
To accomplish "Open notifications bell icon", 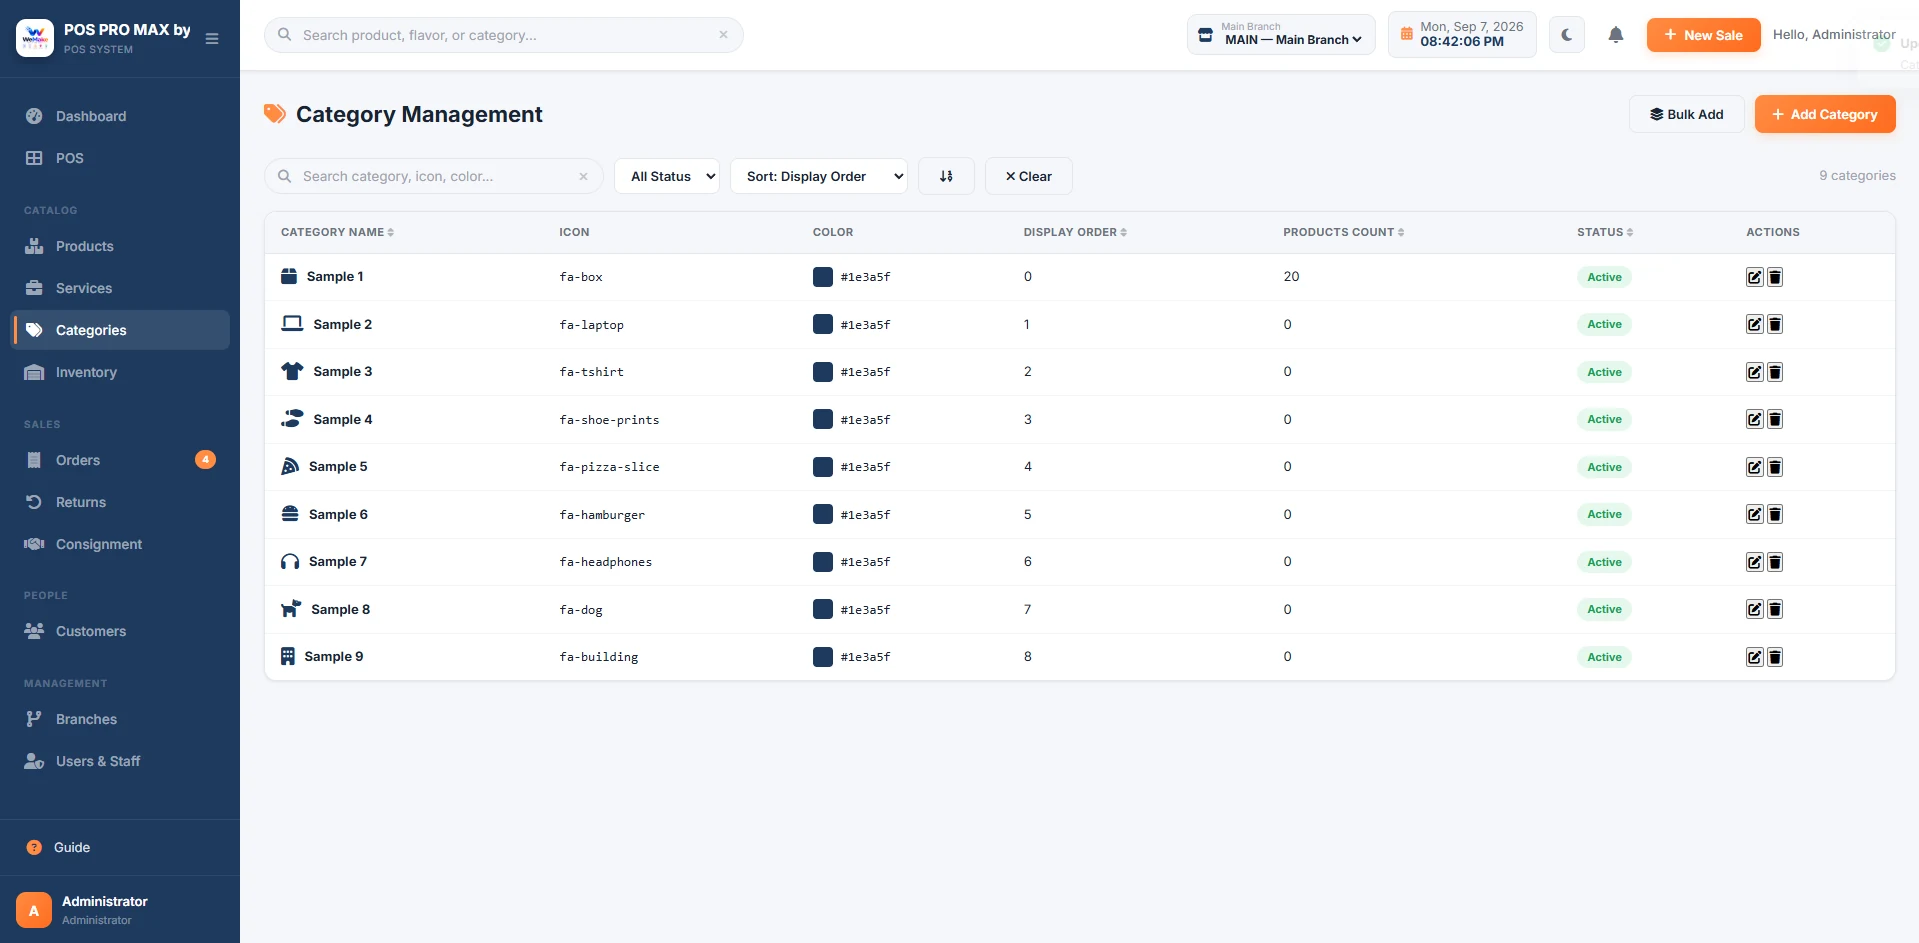I will (1616, 35).
